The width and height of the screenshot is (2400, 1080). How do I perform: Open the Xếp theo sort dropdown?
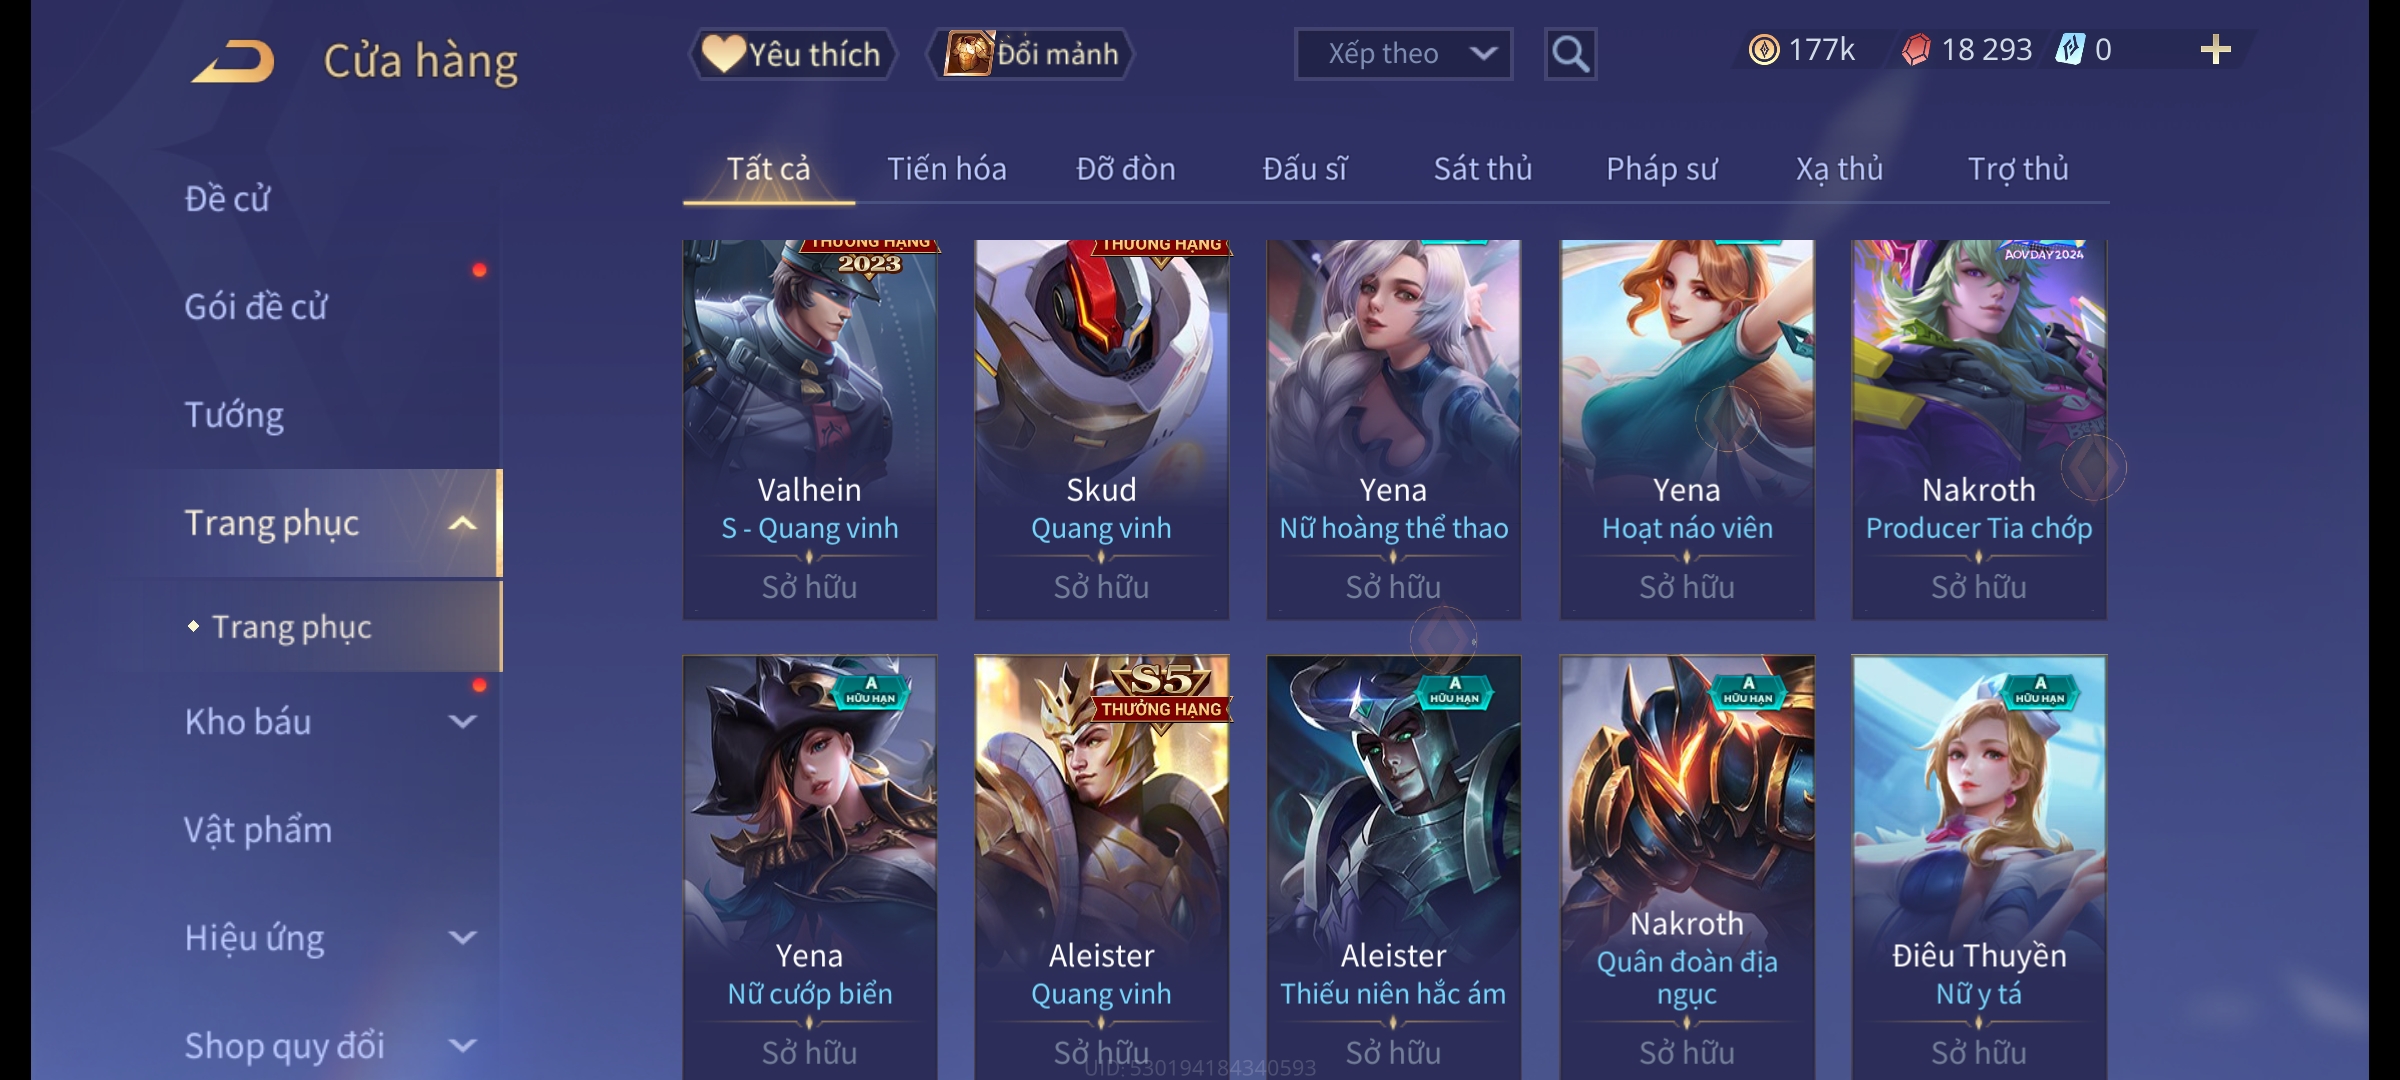1403,54
